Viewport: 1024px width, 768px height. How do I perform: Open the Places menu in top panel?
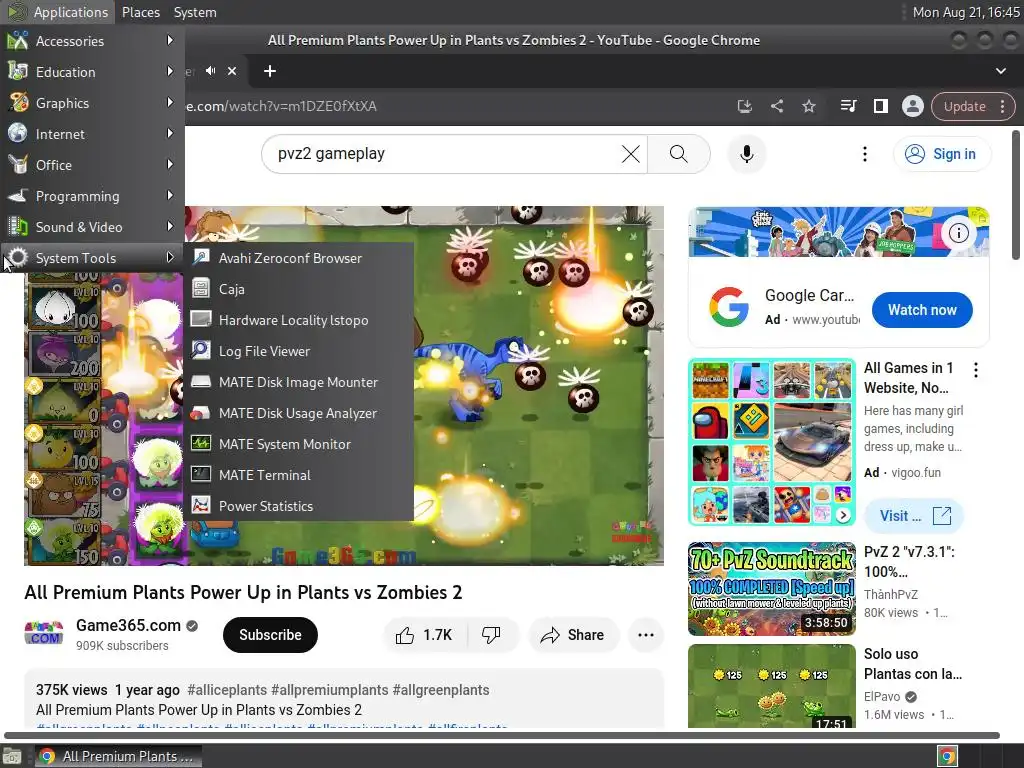tap(140, 12)
